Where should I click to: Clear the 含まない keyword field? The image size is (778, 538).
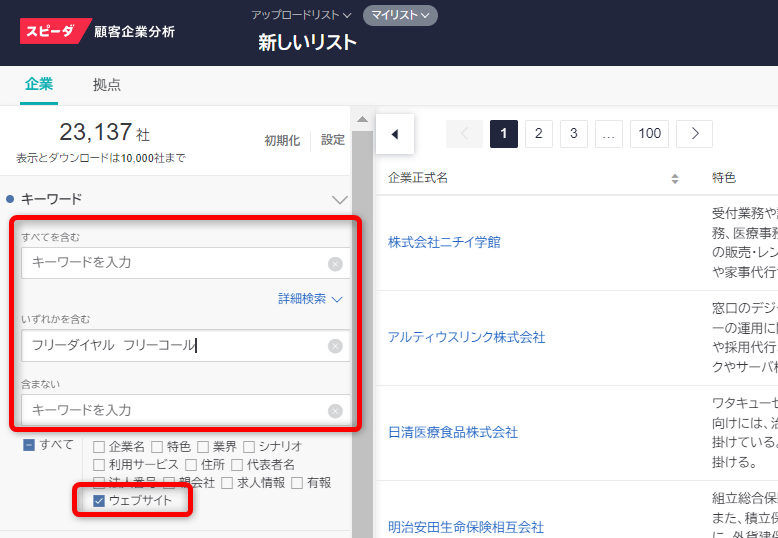(x=335, y=411)
